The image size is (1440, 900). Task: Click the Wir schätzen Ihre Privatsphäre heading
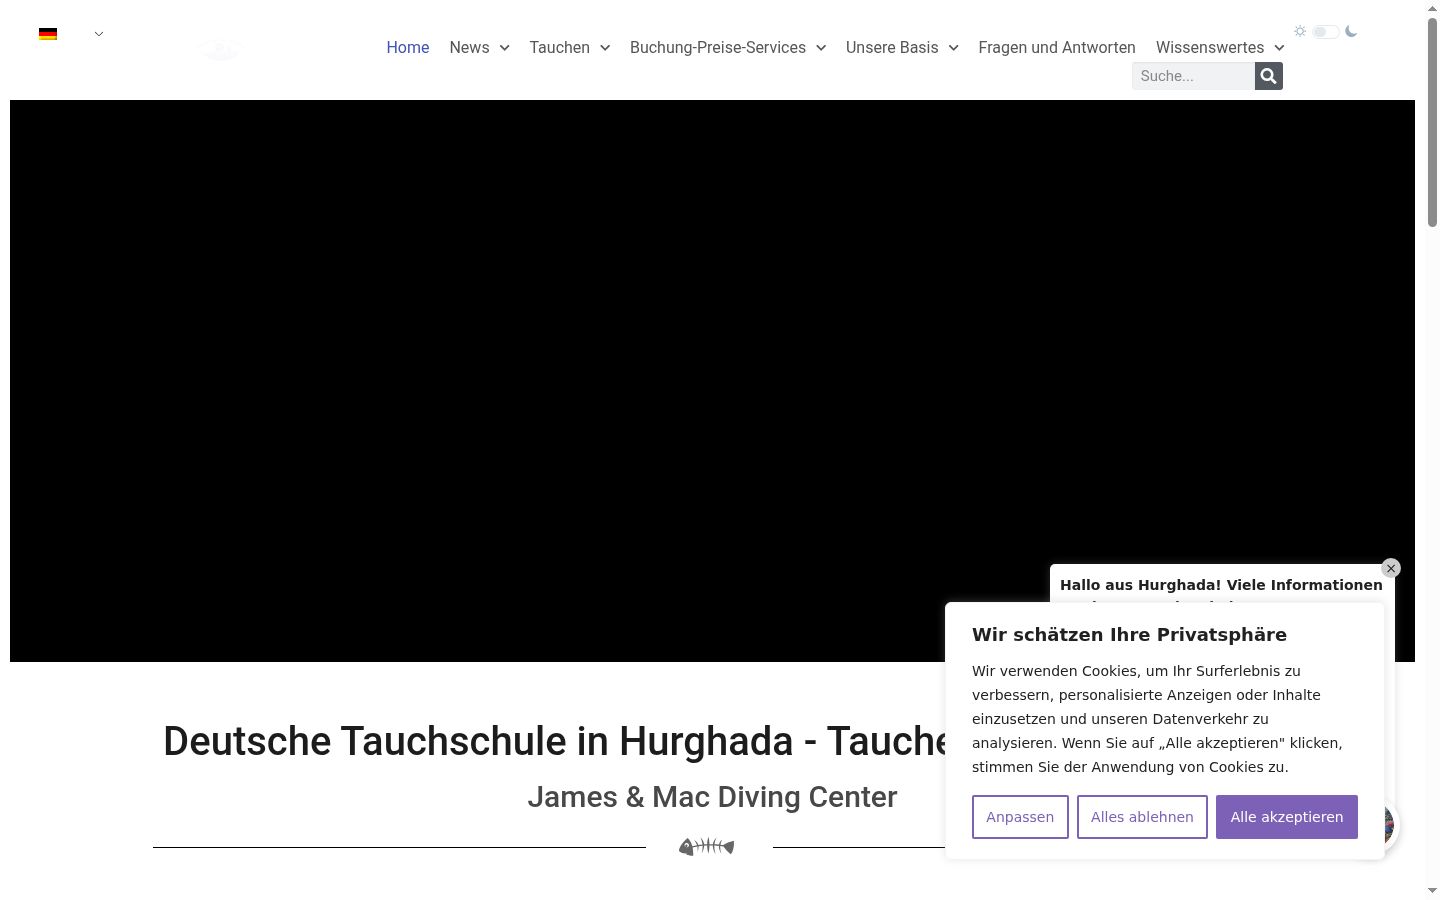[1129, 635]
